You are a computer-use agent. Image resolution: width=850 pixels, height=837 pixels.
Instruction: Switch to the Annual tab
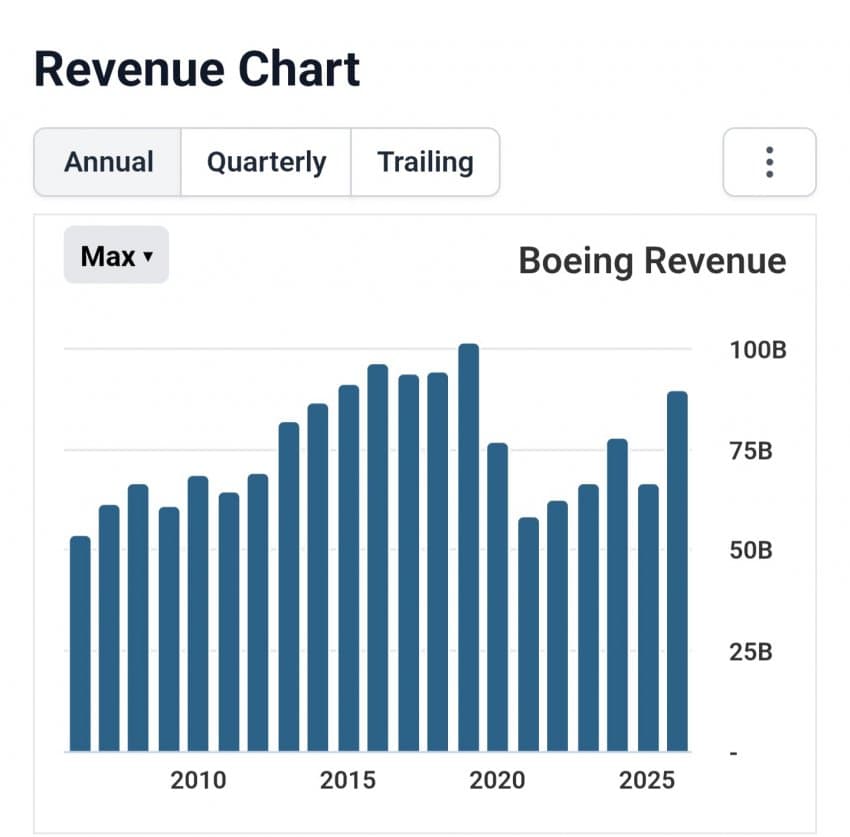pos(108,162)
